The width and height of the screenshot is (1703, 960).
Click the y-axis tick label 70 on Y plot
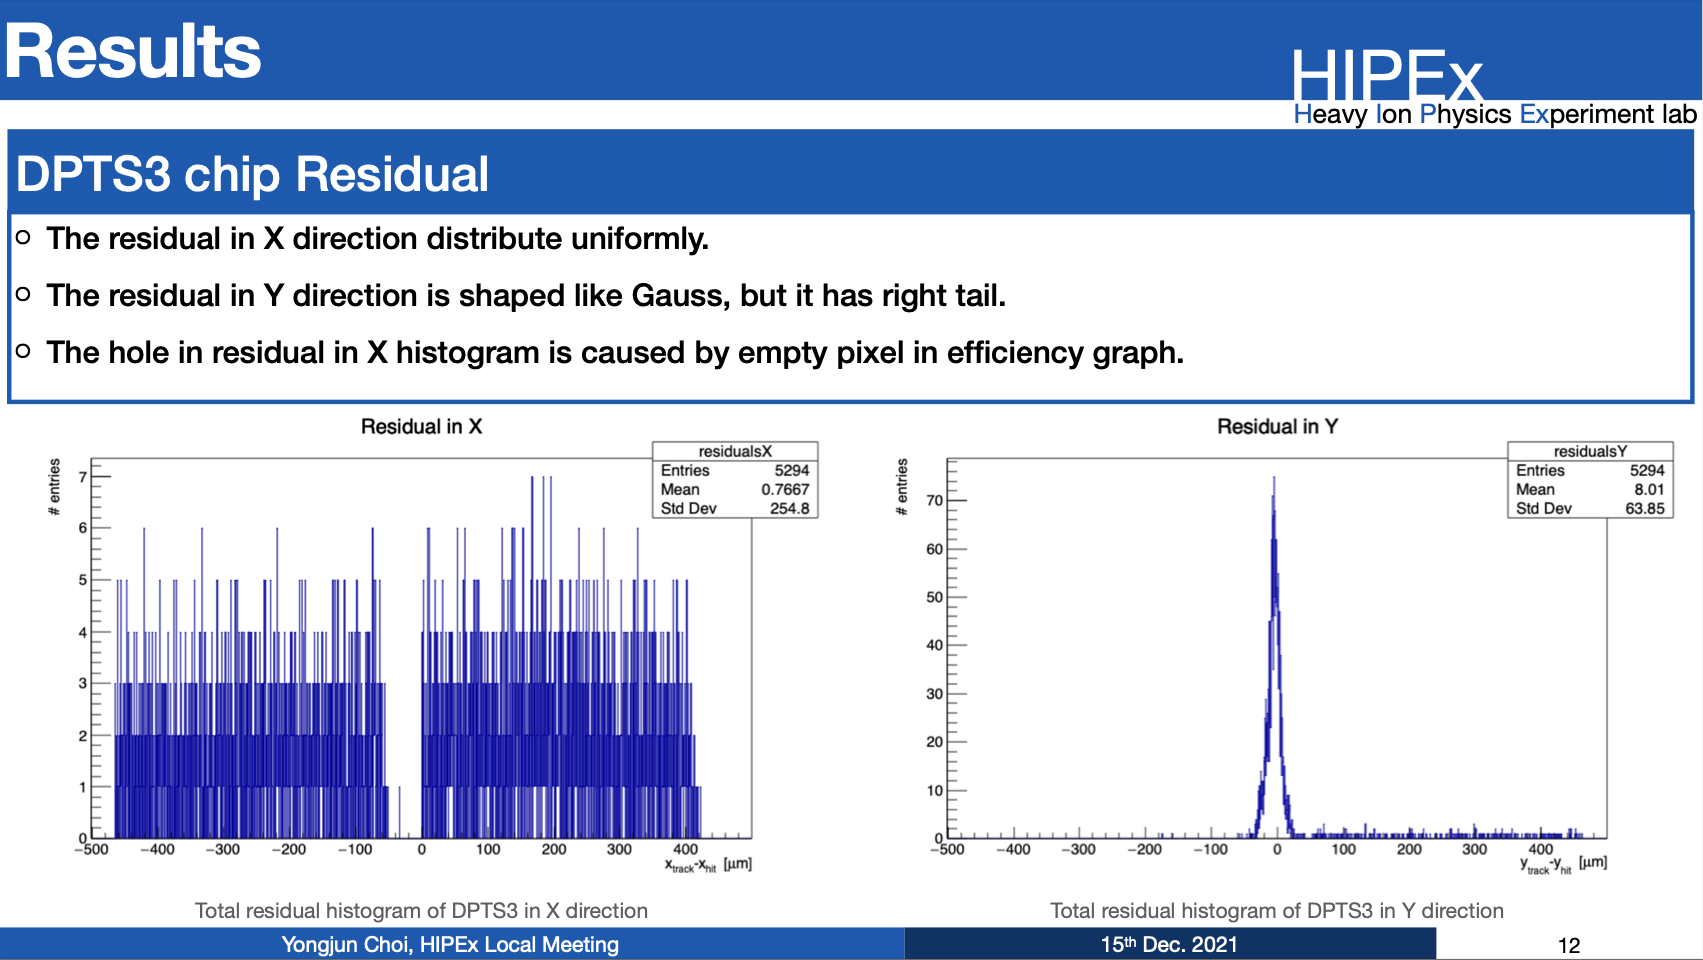[x=934, y=500]
